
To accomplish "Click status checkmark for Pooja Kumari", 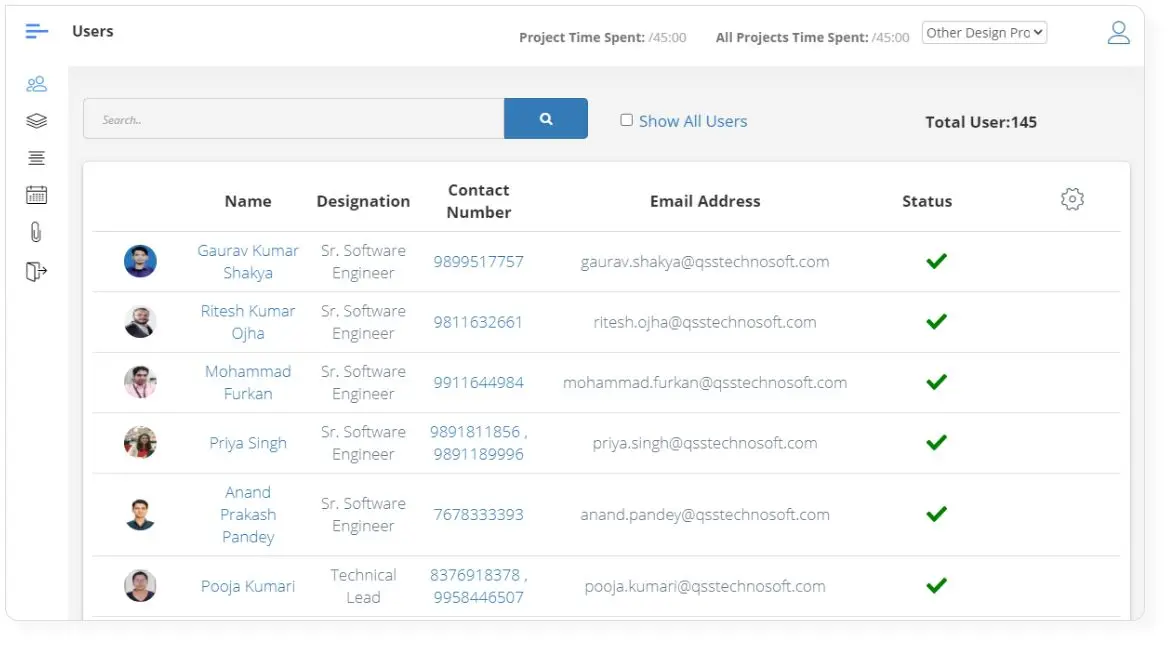I will tap(936, 586).
